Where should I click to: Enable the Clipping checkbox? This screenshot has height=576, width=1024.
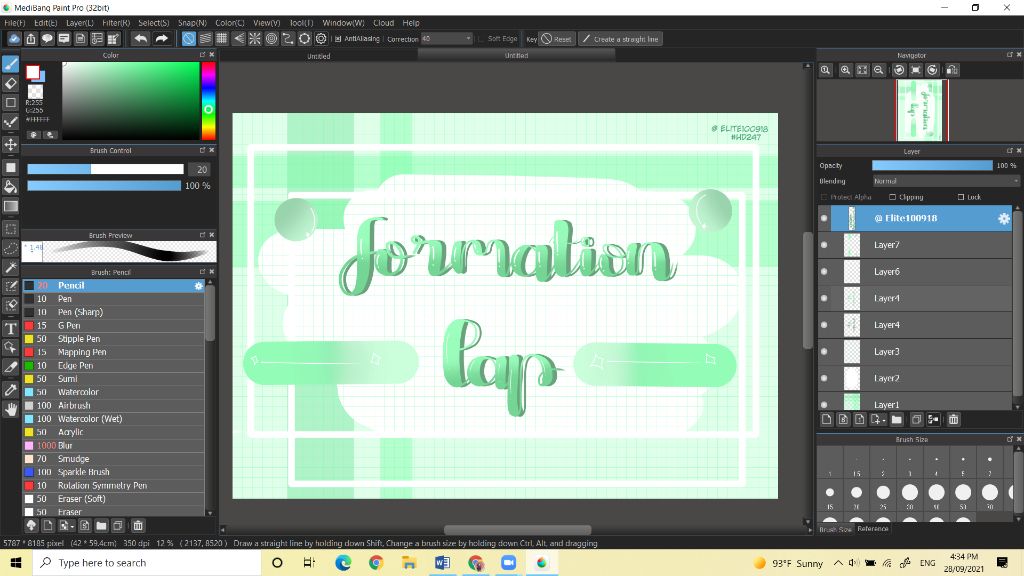[x=892, y=197]
